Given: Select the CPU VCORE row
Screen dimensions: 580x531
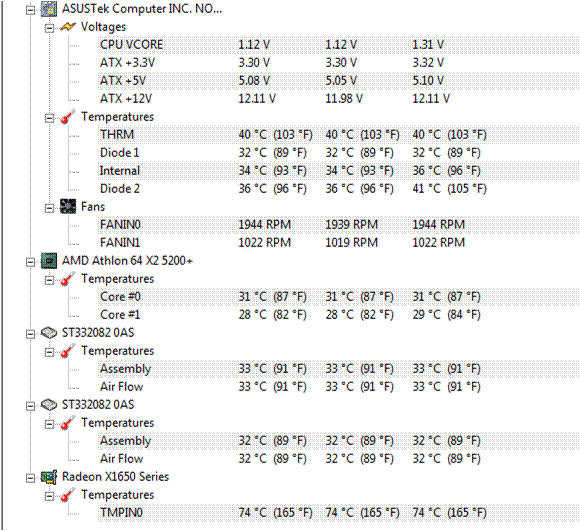Looking at the screenshot, I should pos(338,45).
